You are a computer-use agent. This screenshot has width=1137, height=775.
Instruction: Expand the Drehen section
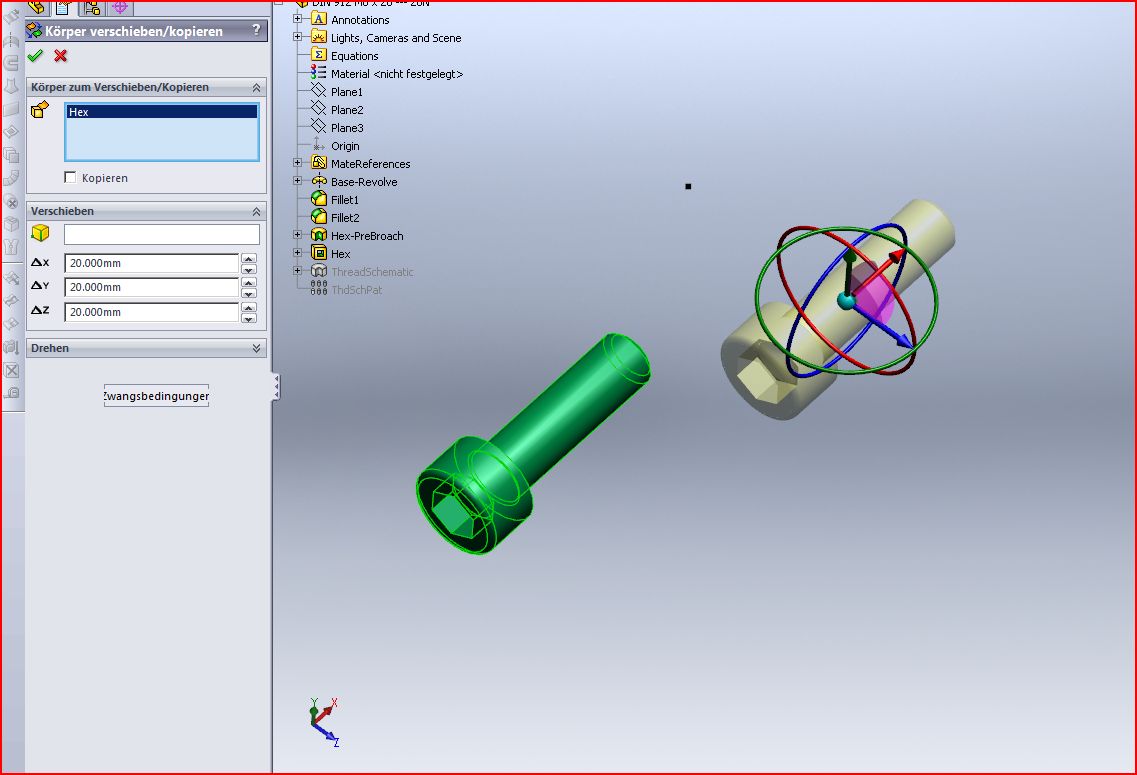coord(256,348)
